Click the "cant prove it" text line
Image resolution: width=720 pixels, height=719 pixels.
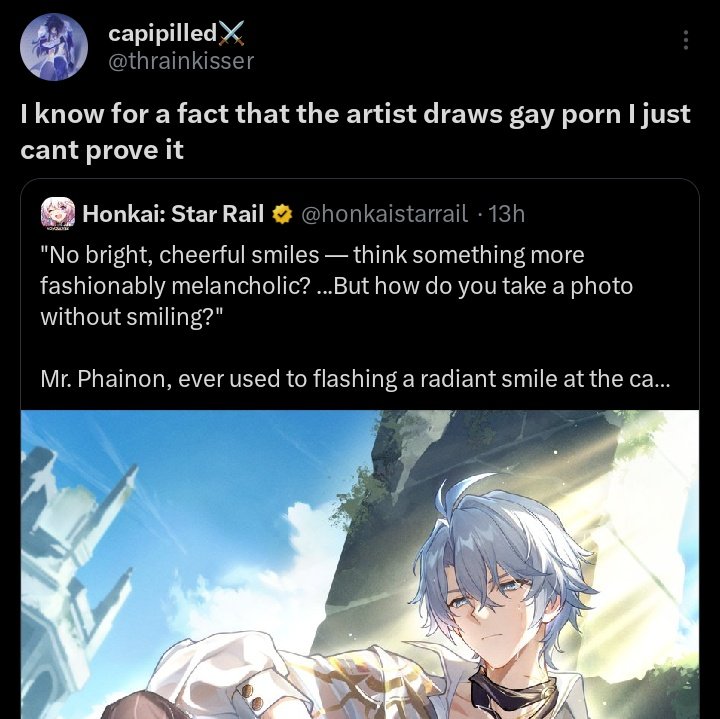tap(102, 150)
